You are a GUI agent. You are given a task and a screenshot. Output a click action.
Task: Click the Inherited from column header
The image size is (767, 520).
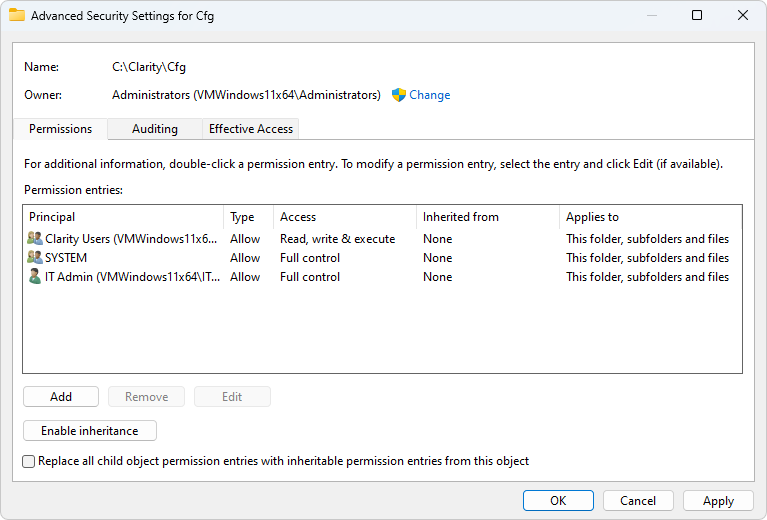487,217
